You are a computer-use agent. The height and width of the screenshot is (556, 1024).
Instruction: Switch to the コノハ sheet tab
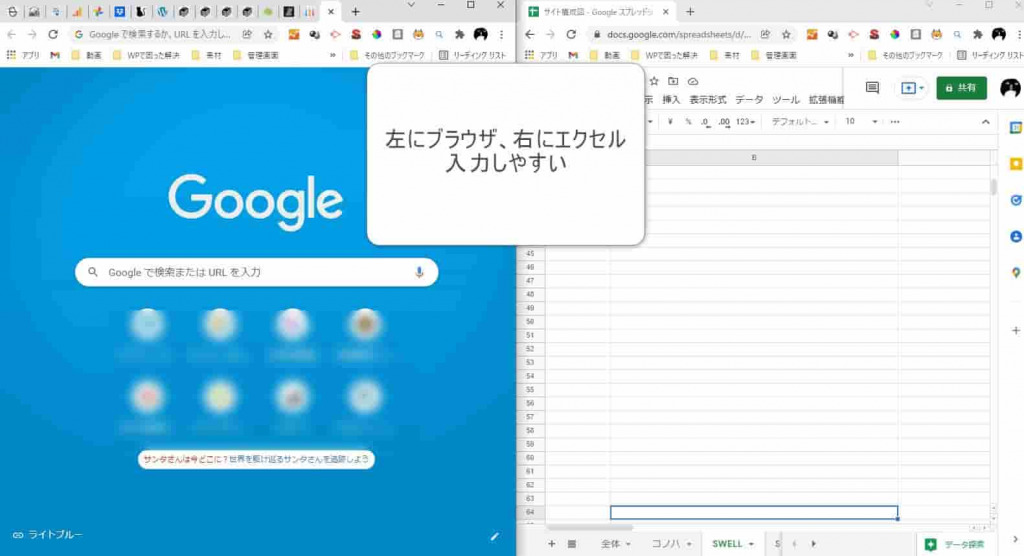point(665,544)
